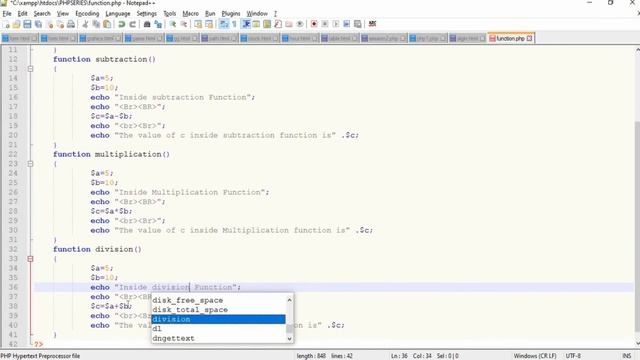Open Replace dialog from toolbar
Viewport: 640px width, 360px height.
[158, 24]
